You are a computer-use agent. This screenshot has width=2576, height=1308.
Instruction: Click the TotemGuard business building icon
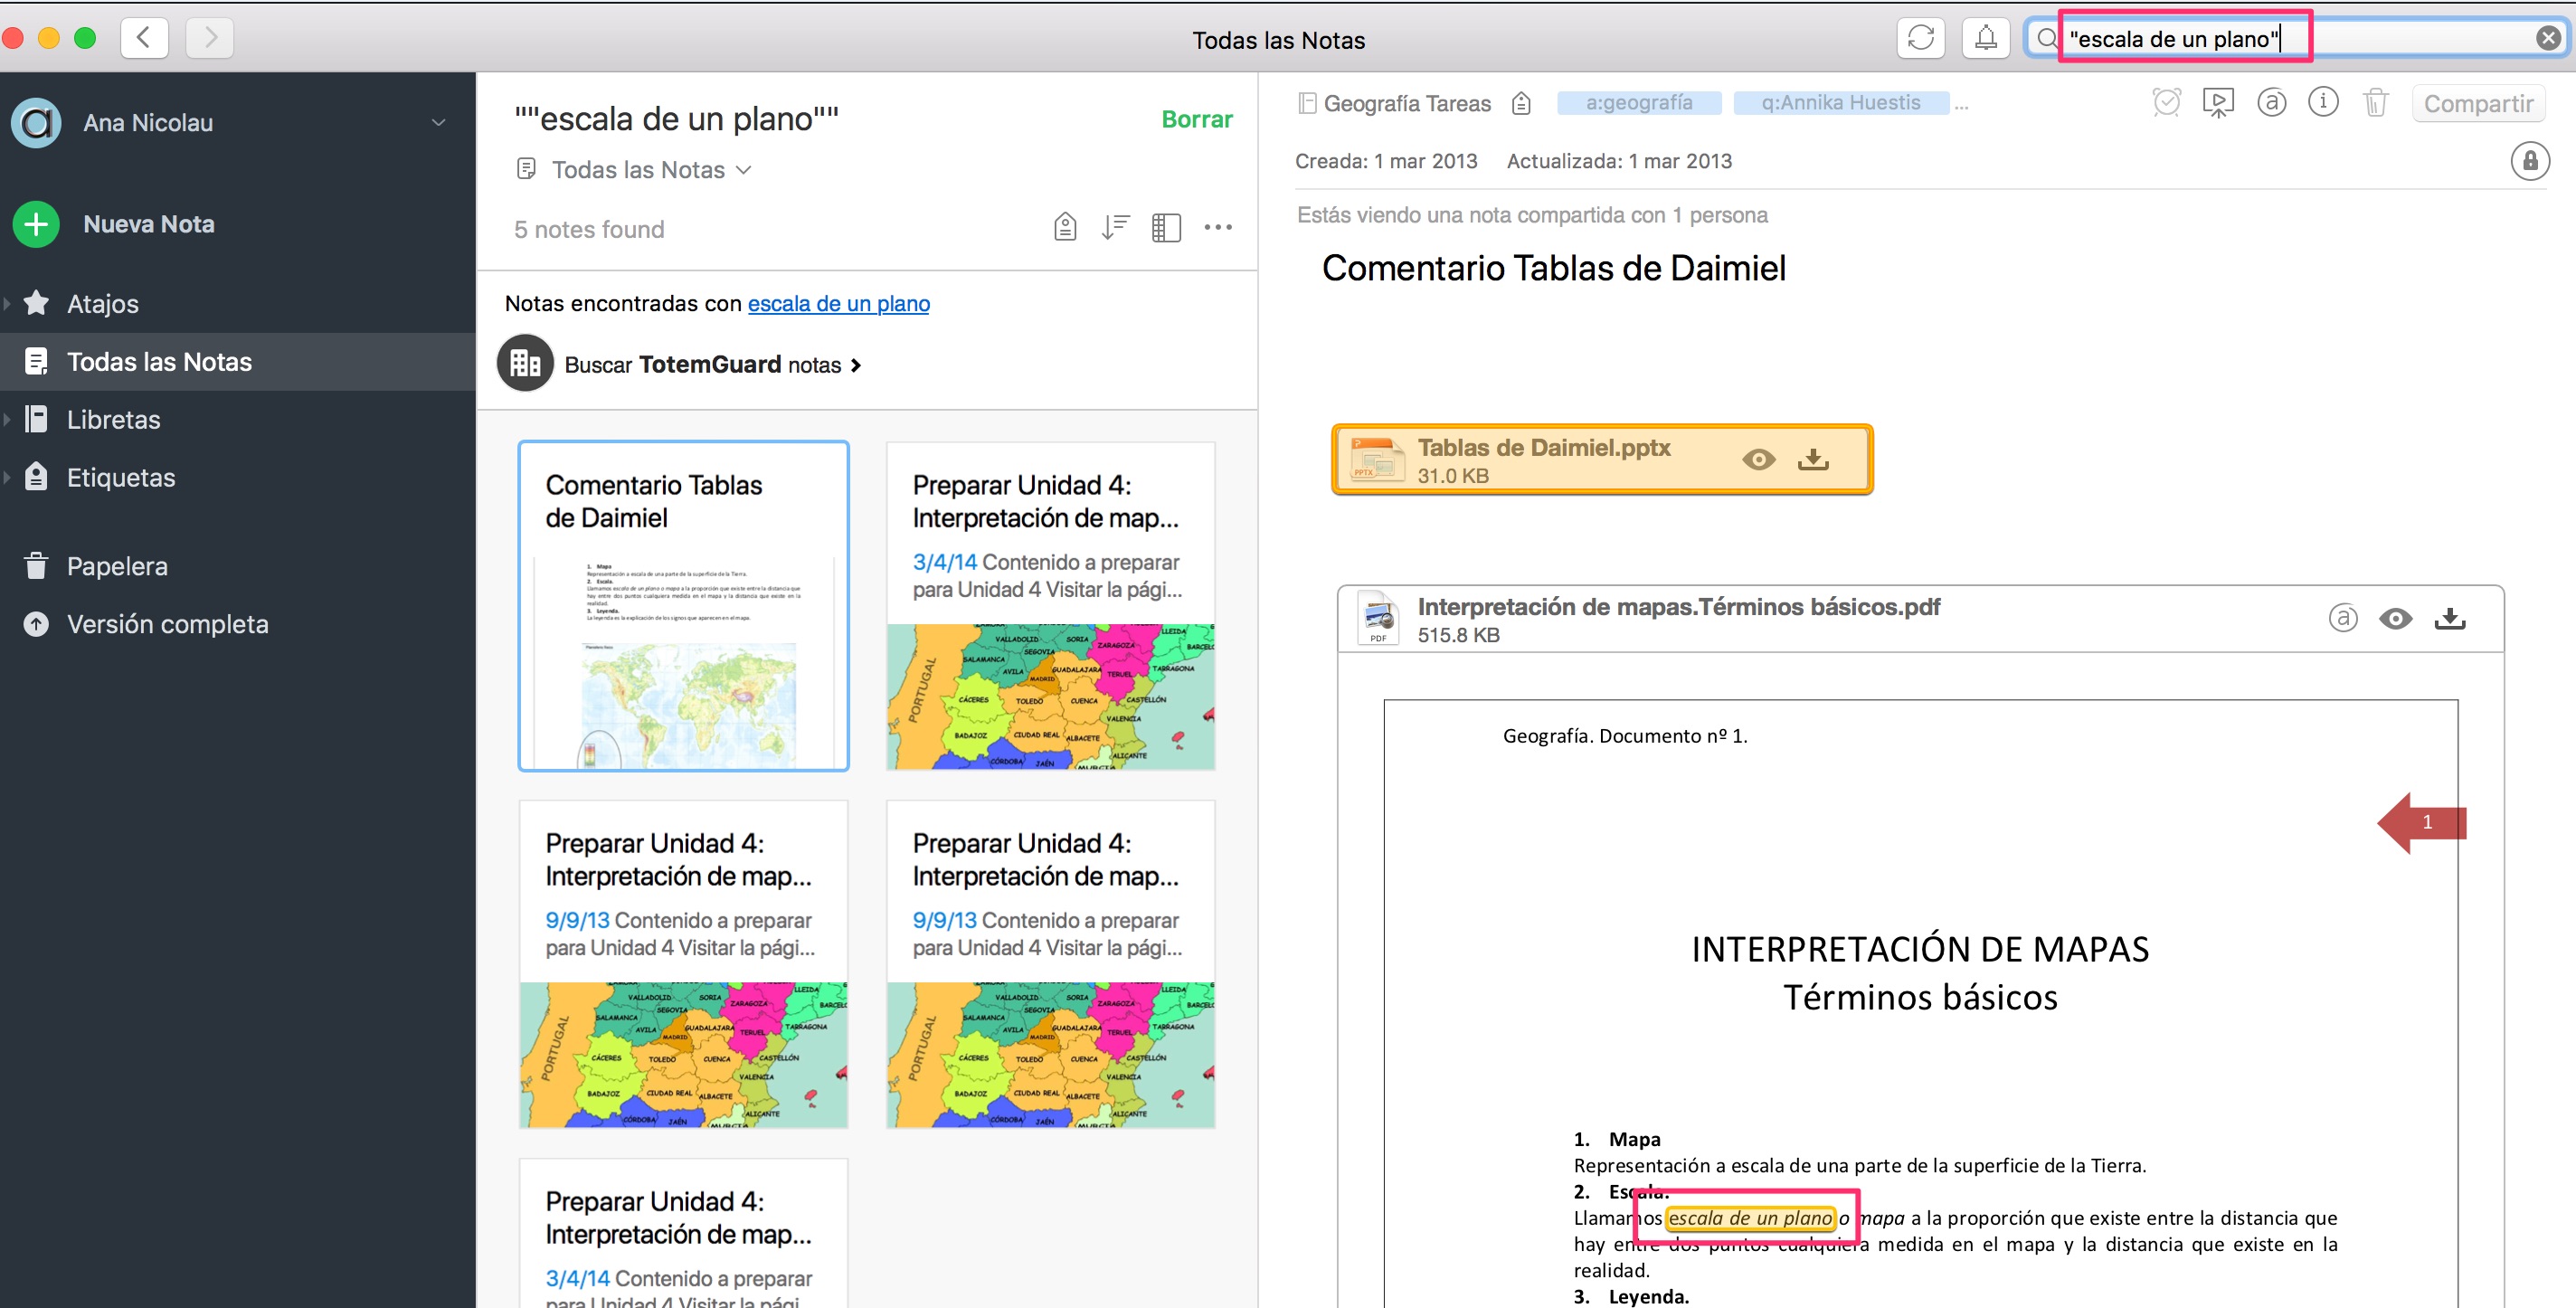click(x=525, y=363)
